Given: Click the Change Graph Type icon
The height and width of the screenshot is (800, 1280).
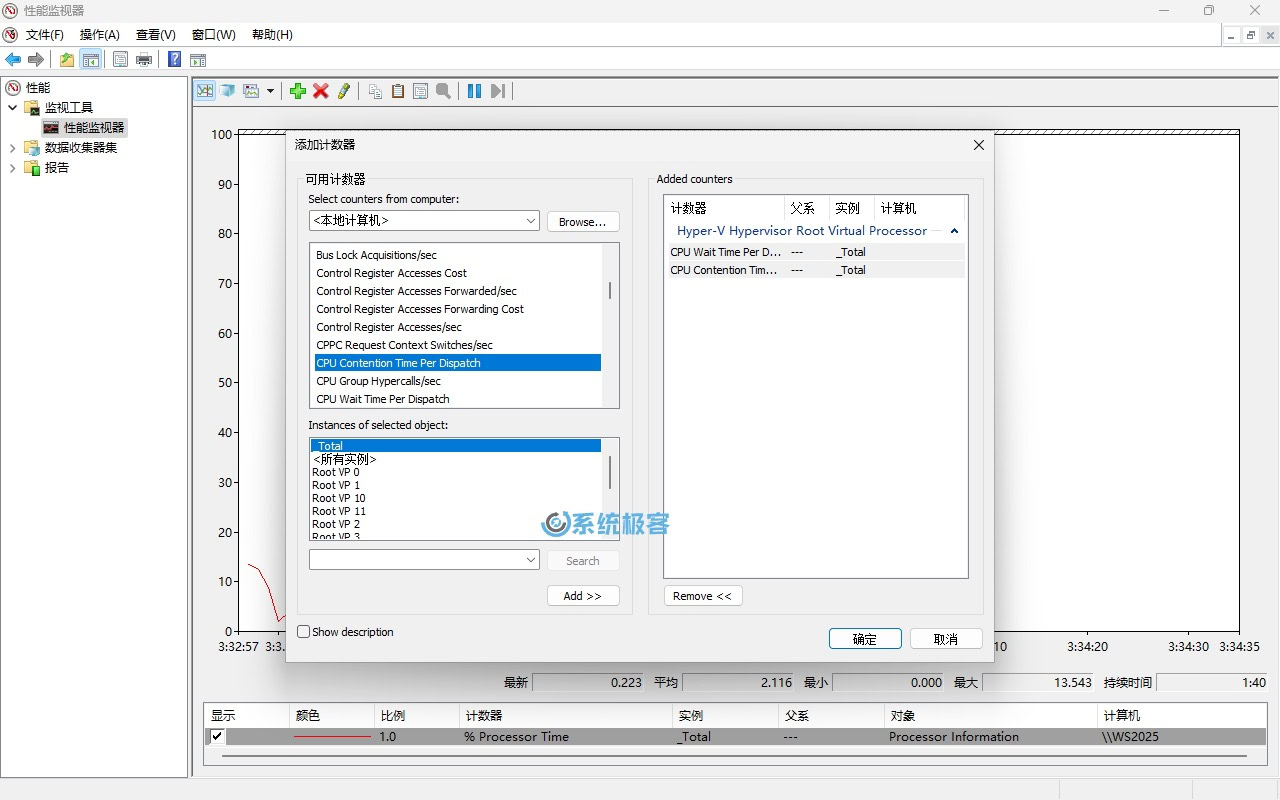Looking at the screenshot, I should [x=251, y=91].
